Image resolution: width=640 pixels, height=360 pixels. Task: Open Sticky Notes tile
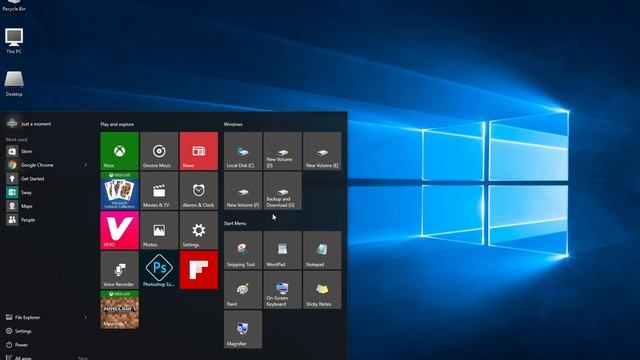tap(322, 289)
